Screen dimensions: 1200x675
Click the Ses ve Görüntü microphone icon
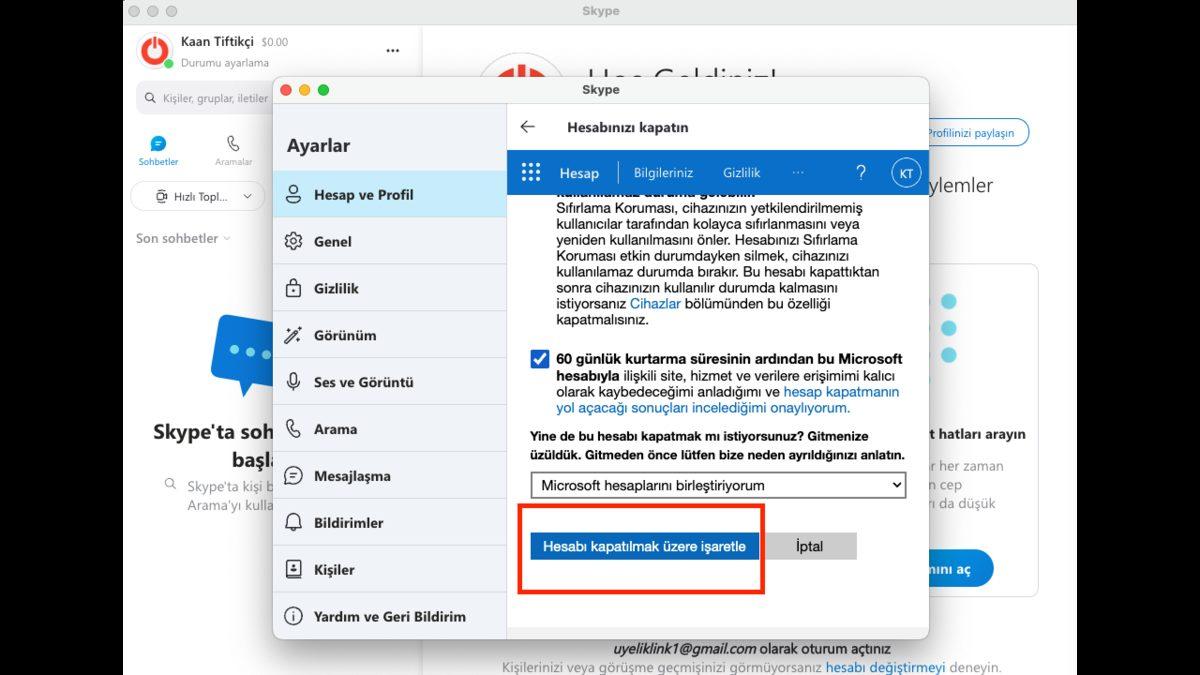pyautogui.click(x=294, y=382)
